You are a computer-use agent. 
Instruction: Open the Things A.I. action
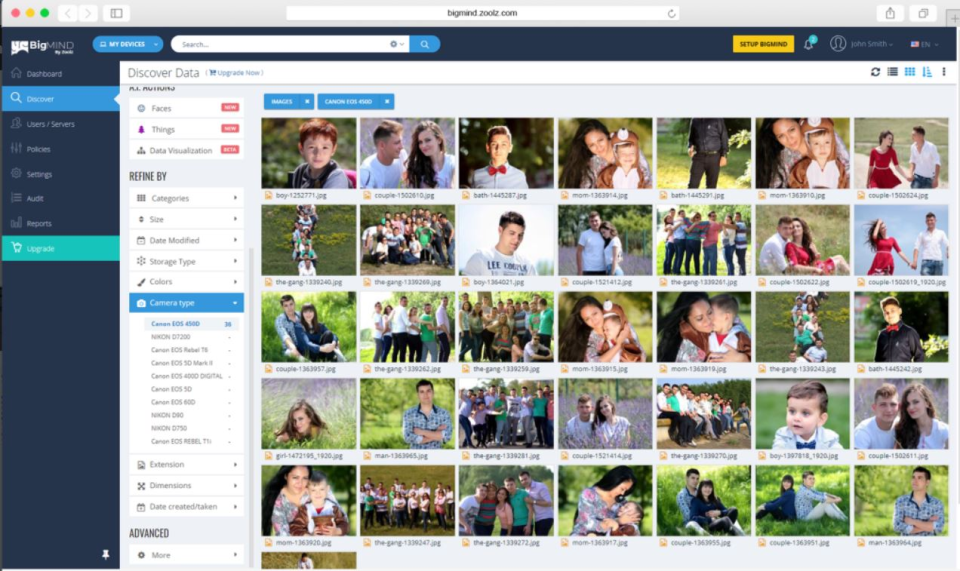click(x=186, y=129)
